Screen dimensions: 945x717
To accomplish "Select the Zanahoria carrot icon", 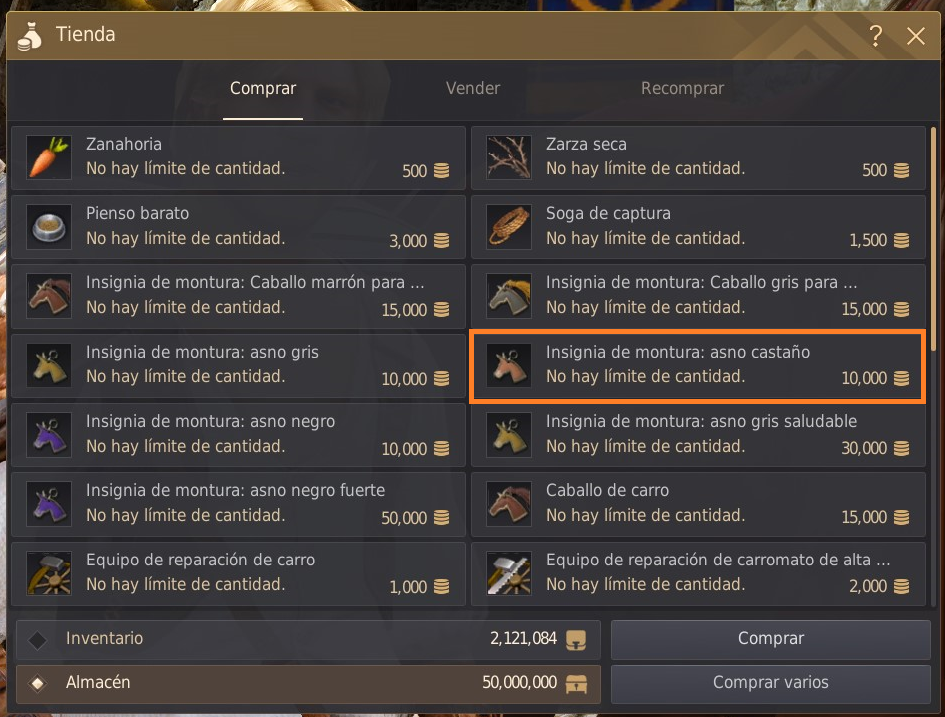I will click(x=49, y=157).
